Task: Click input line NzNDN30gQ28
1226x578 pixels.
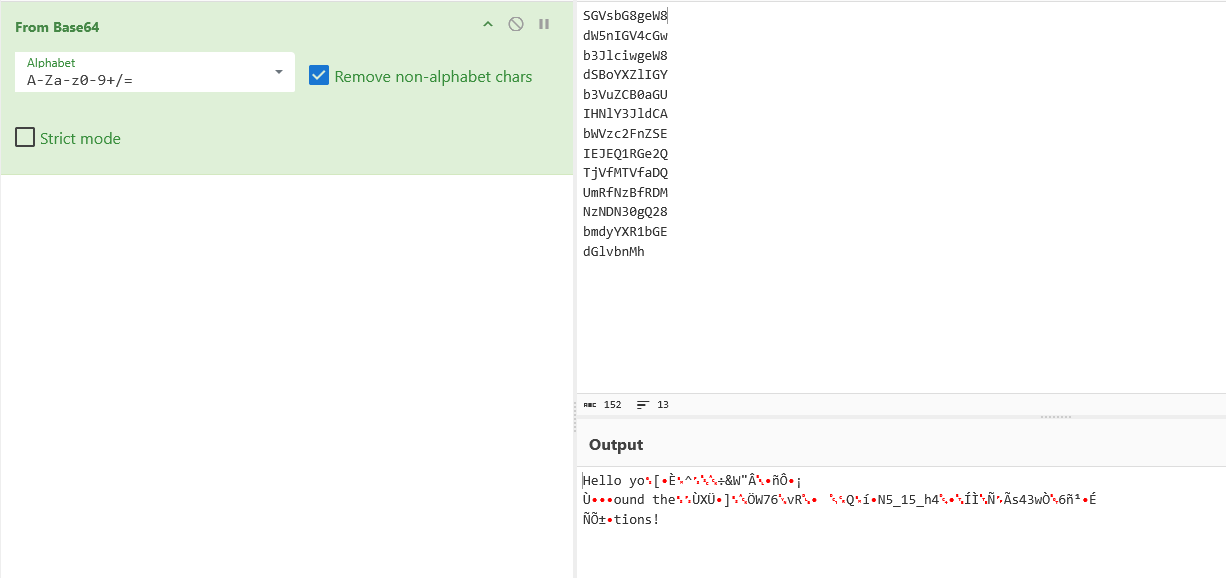Action: tap(625, 212)
